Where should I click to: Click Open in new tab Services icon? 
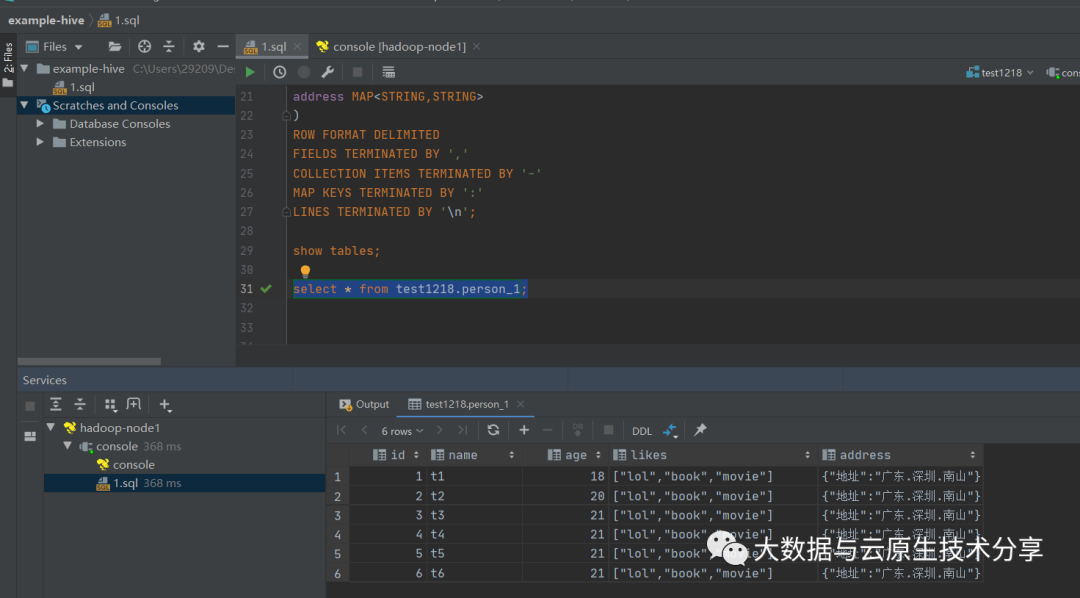point(134,404)
